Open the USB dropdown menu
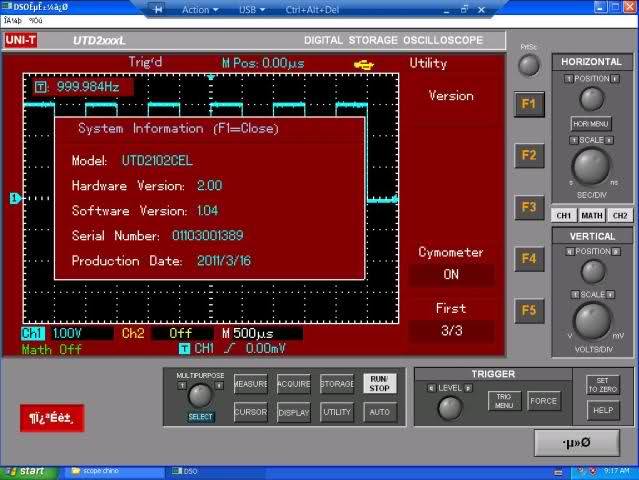The width and height of the screenshot is (639, 480). click(252, 10)
